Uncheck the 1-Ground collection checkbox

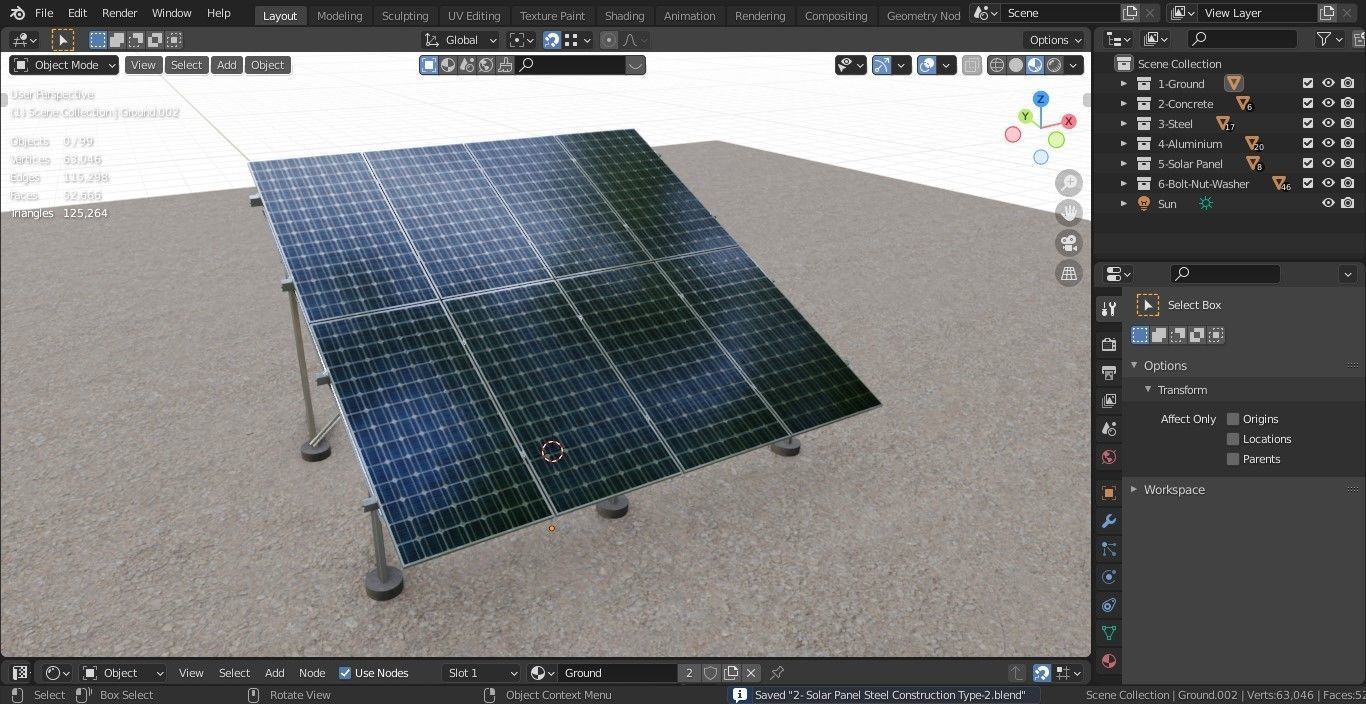pyautogui.click(x=1307, y=84)
